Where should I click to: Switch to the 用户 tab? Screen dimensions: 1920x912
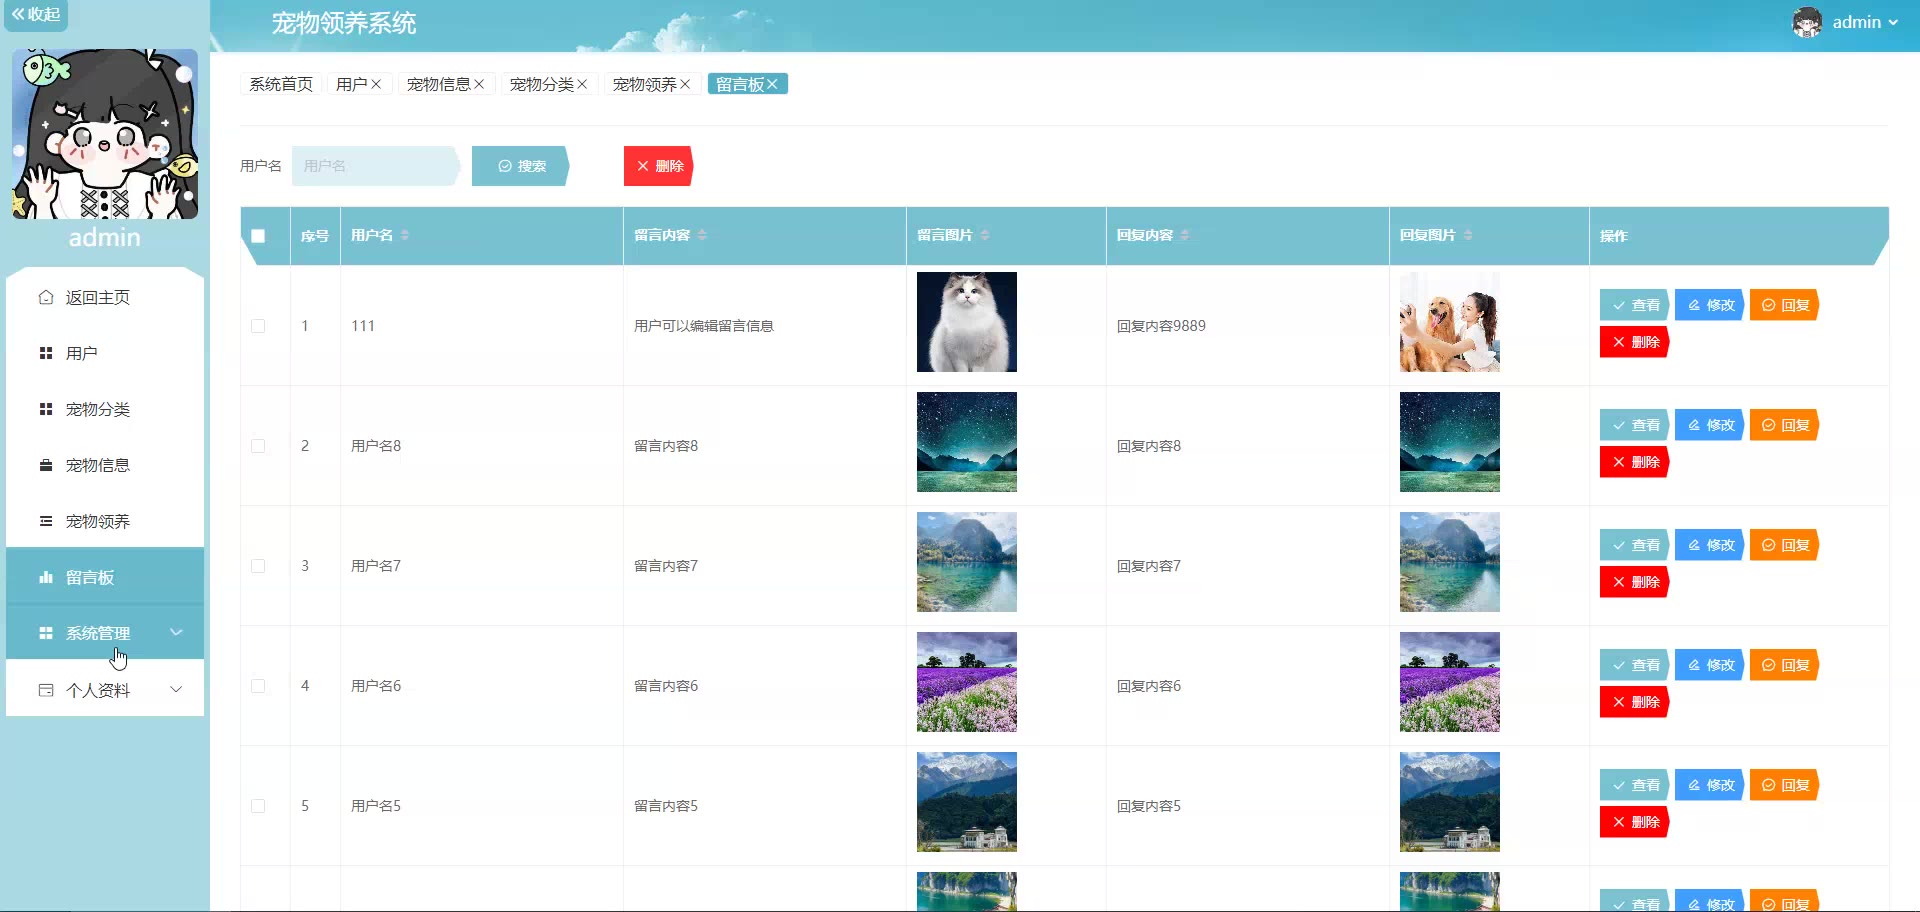click(352, 84)
